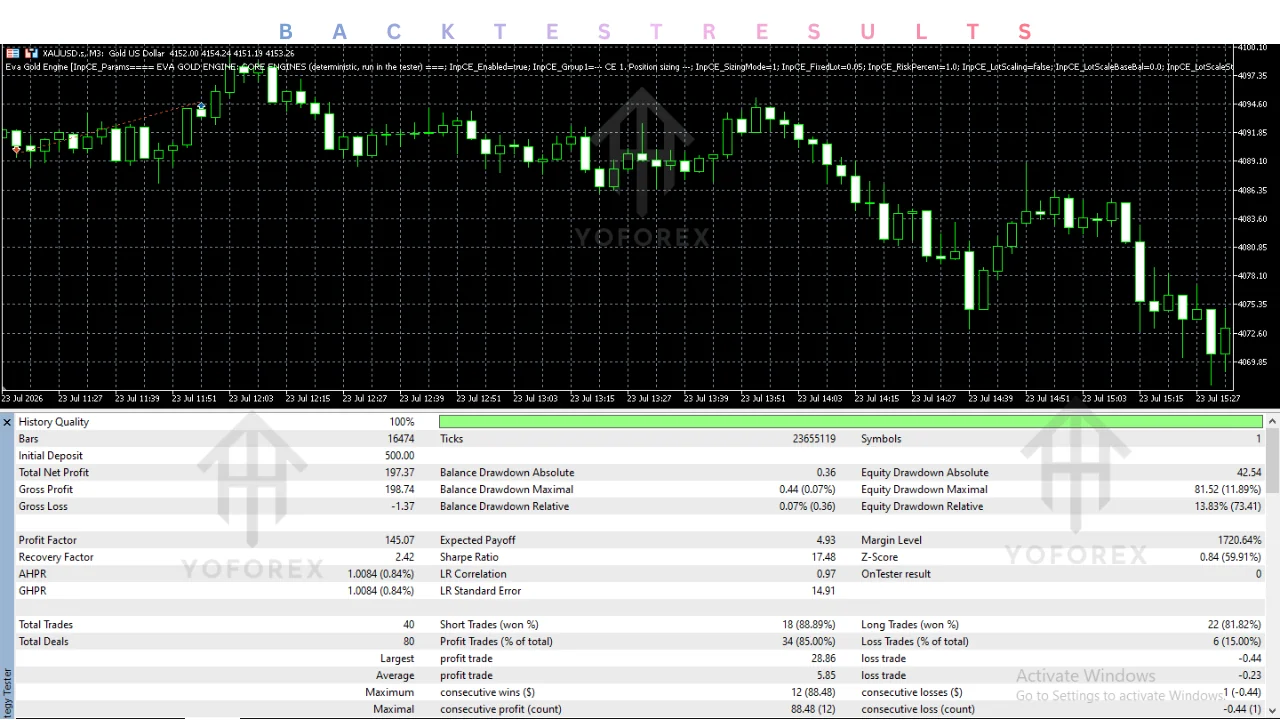1280x720 pixels.
Task: Select the Total Trades value 40
Action: pyautogui.click(x=408, y=625)
